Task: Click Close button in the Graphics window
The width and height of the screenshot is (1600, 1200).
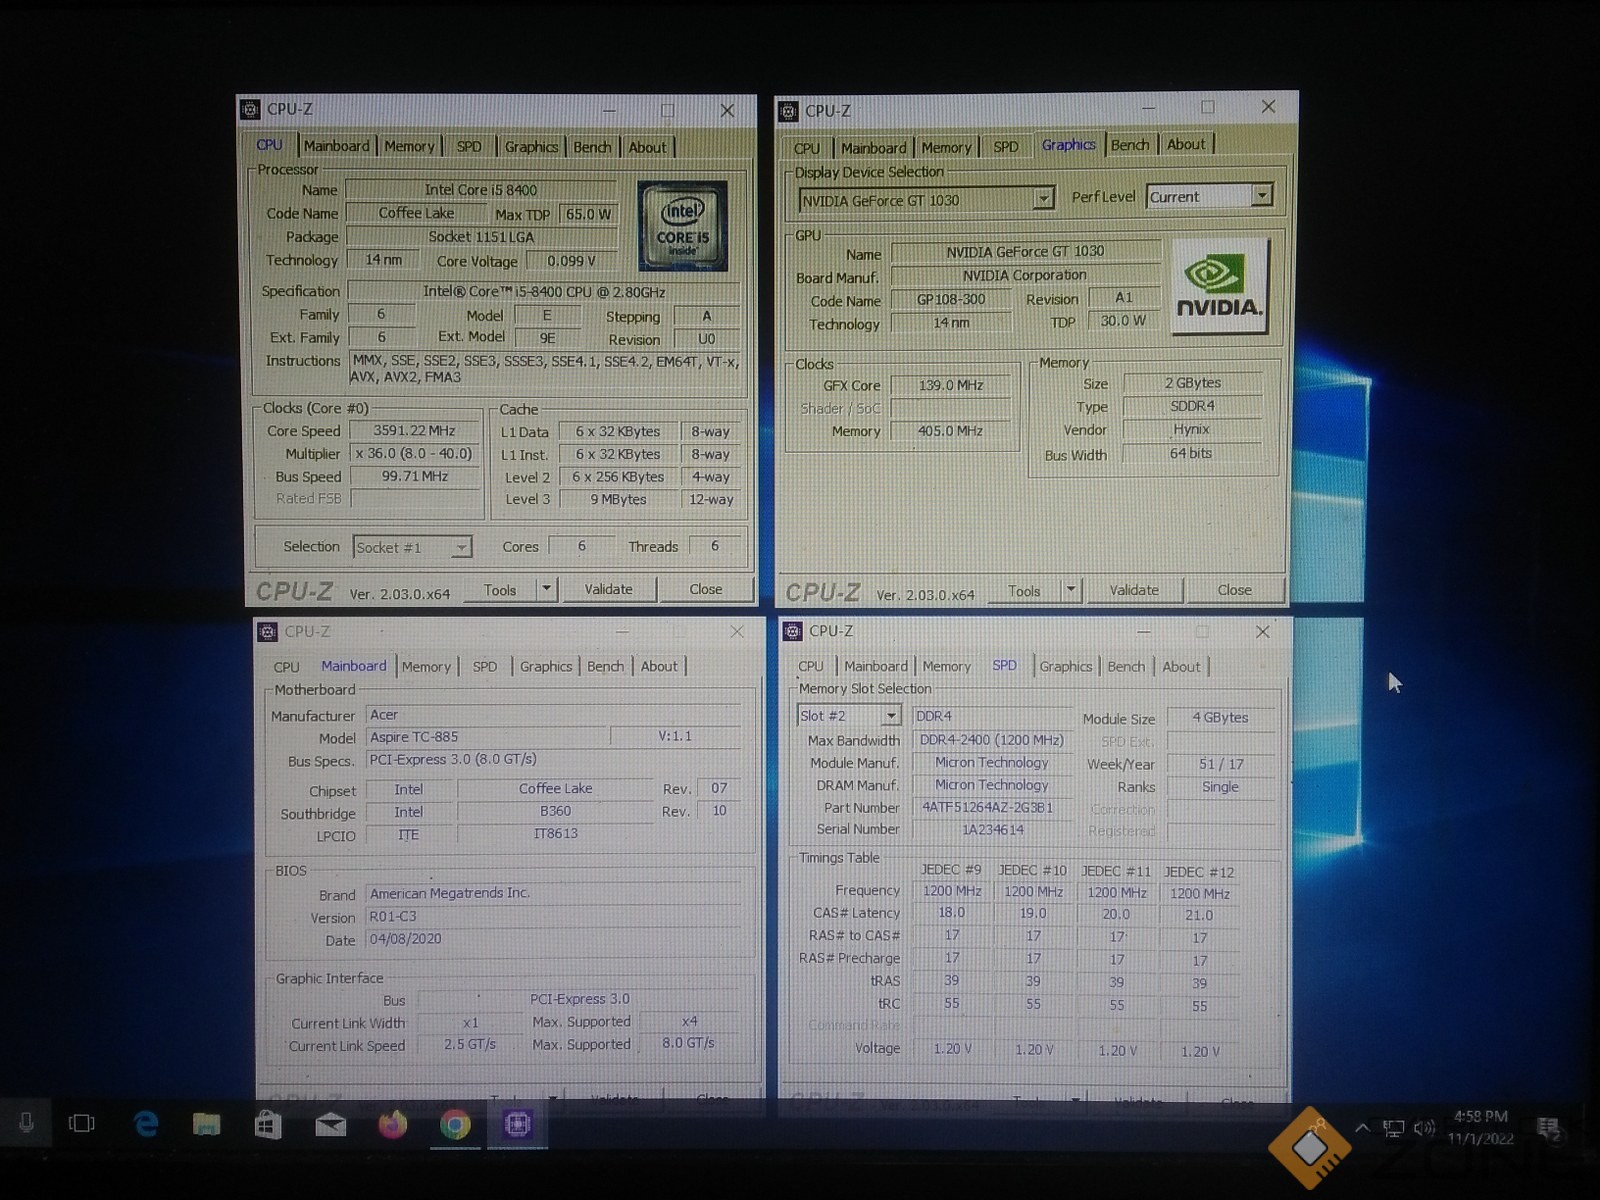Action: point(1234,590)
